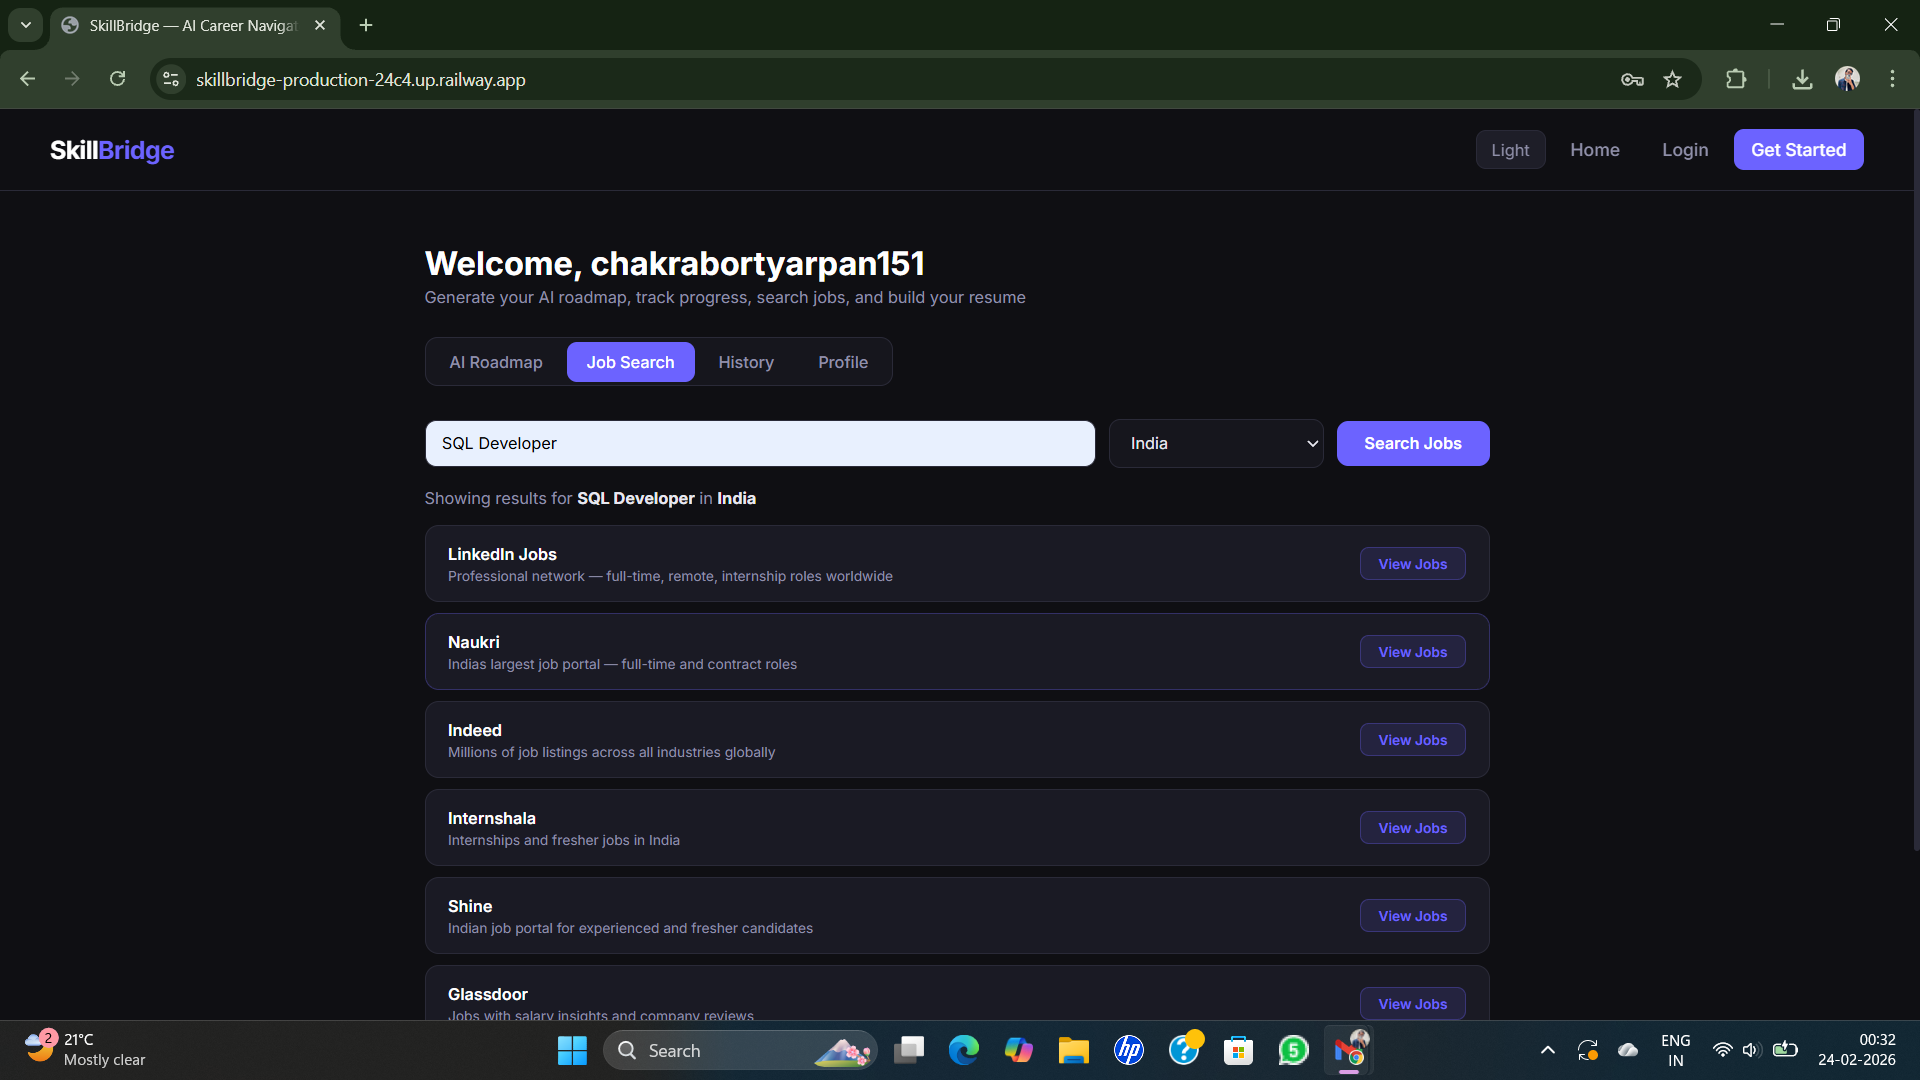This screenshot has width=1920, height=1080.
Task: View Jobs on Naukri
Action: pos(1412,652)
